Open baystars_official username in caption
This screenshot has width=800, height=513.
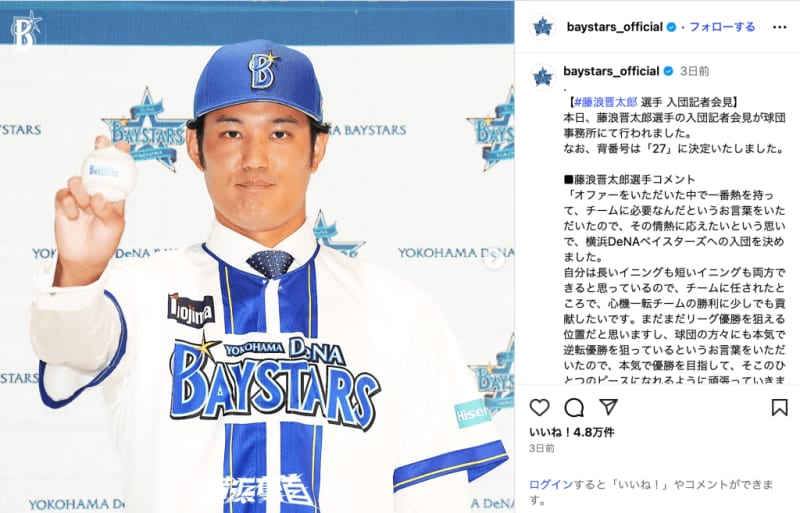coord(611,71)
